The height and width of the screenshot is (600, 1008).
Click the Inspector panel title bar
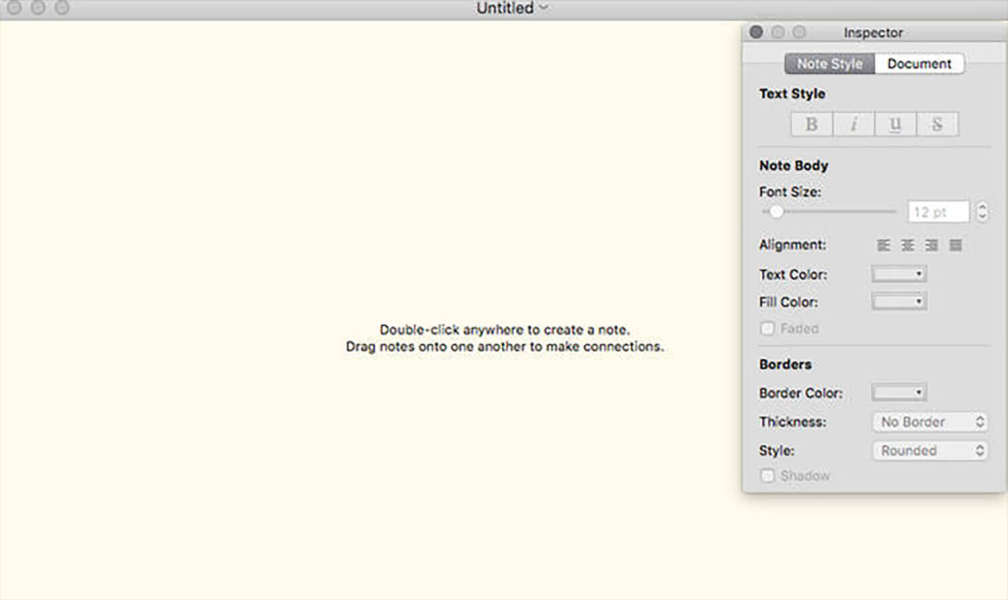874,32
